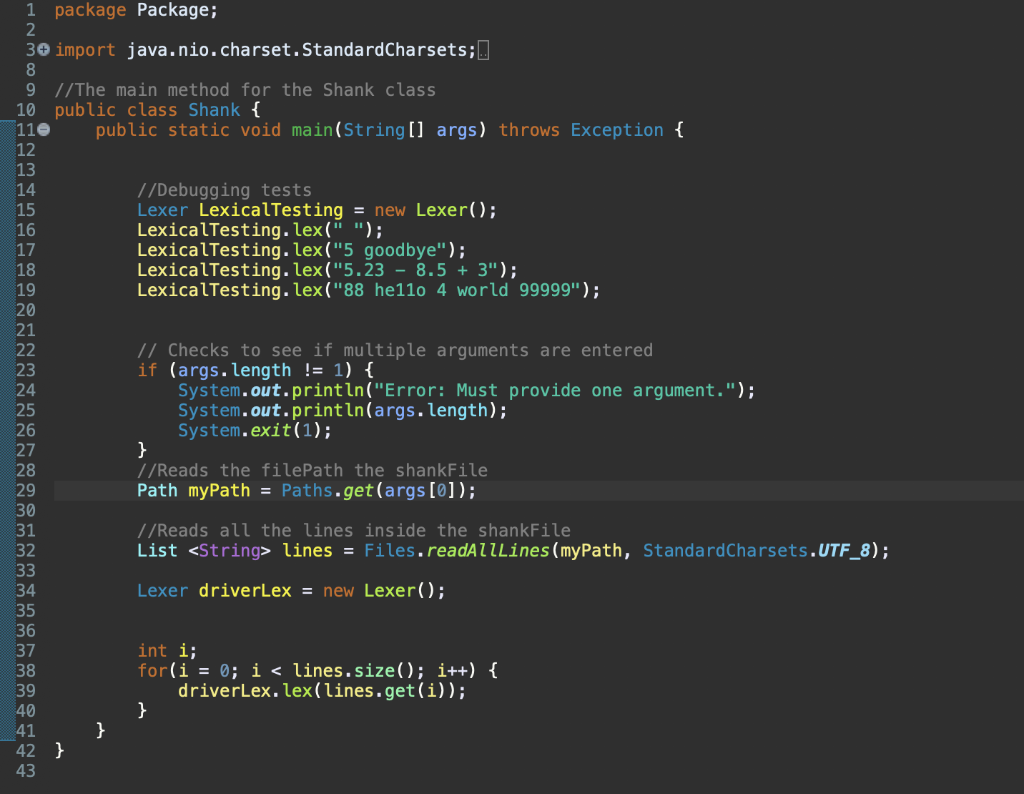
Task: Click the comment "// Checks to see if multiple arguments are entered"
Action: [395, 351]
